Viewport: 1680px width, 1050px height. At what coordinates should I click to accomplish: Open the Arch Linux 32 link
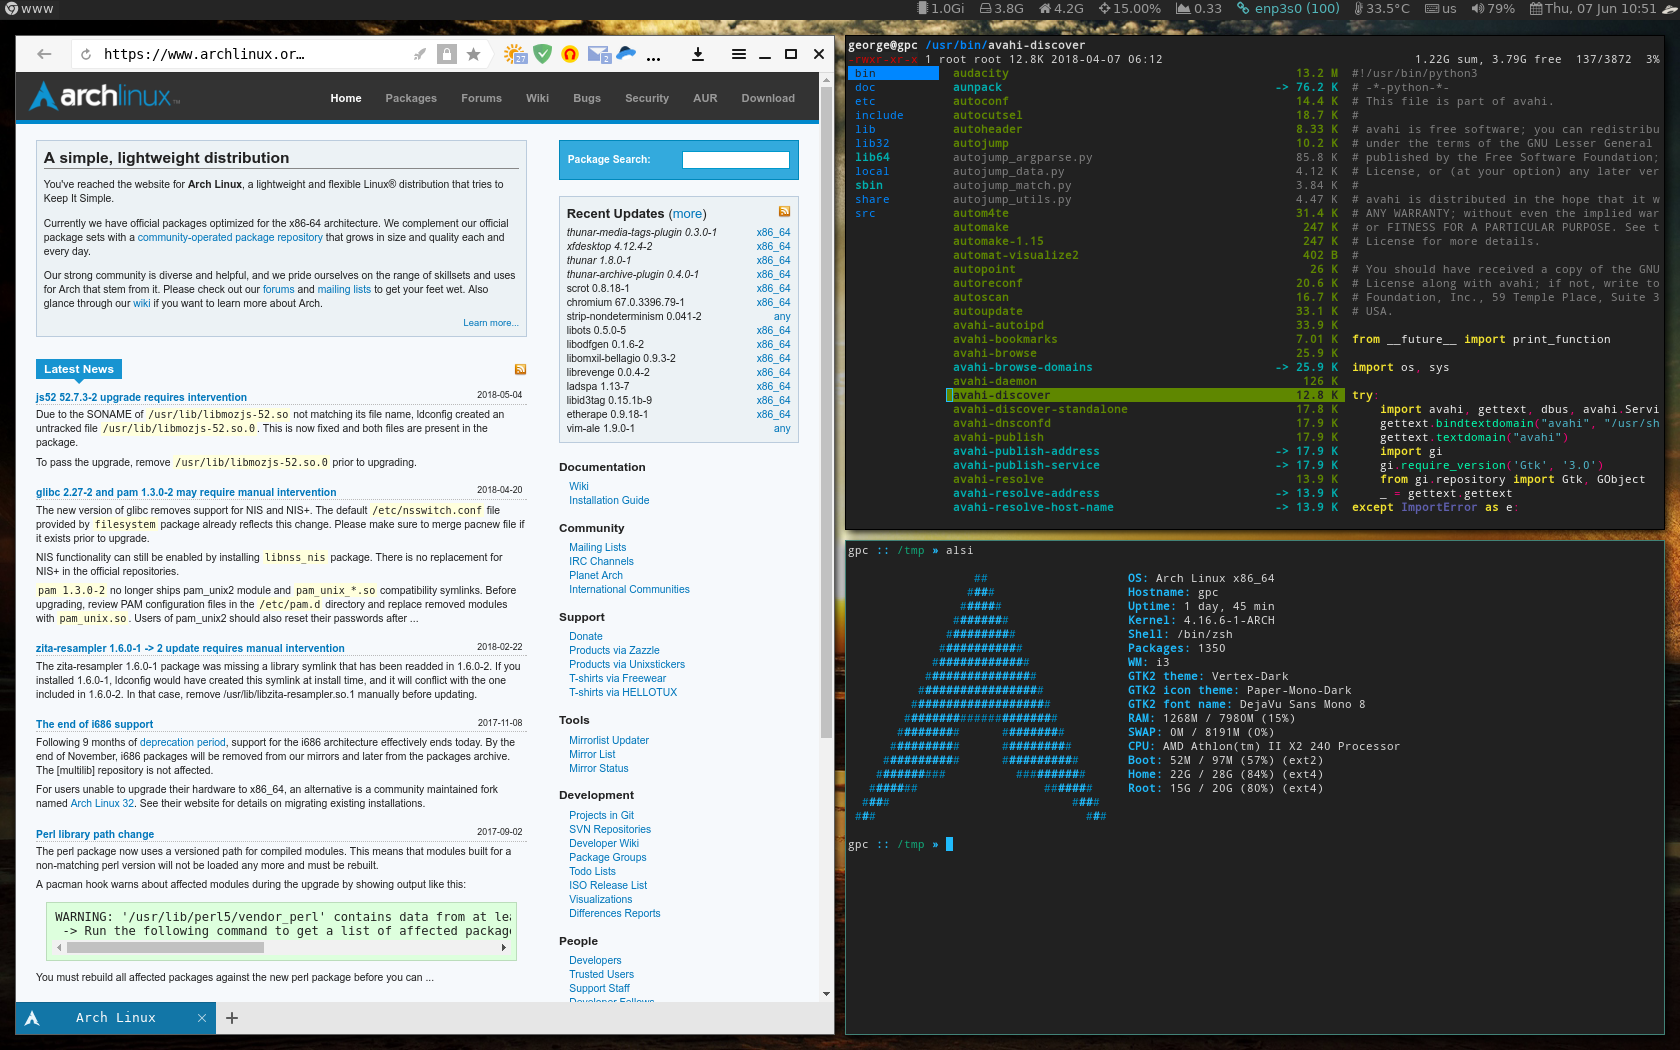(x=102, y=803)
